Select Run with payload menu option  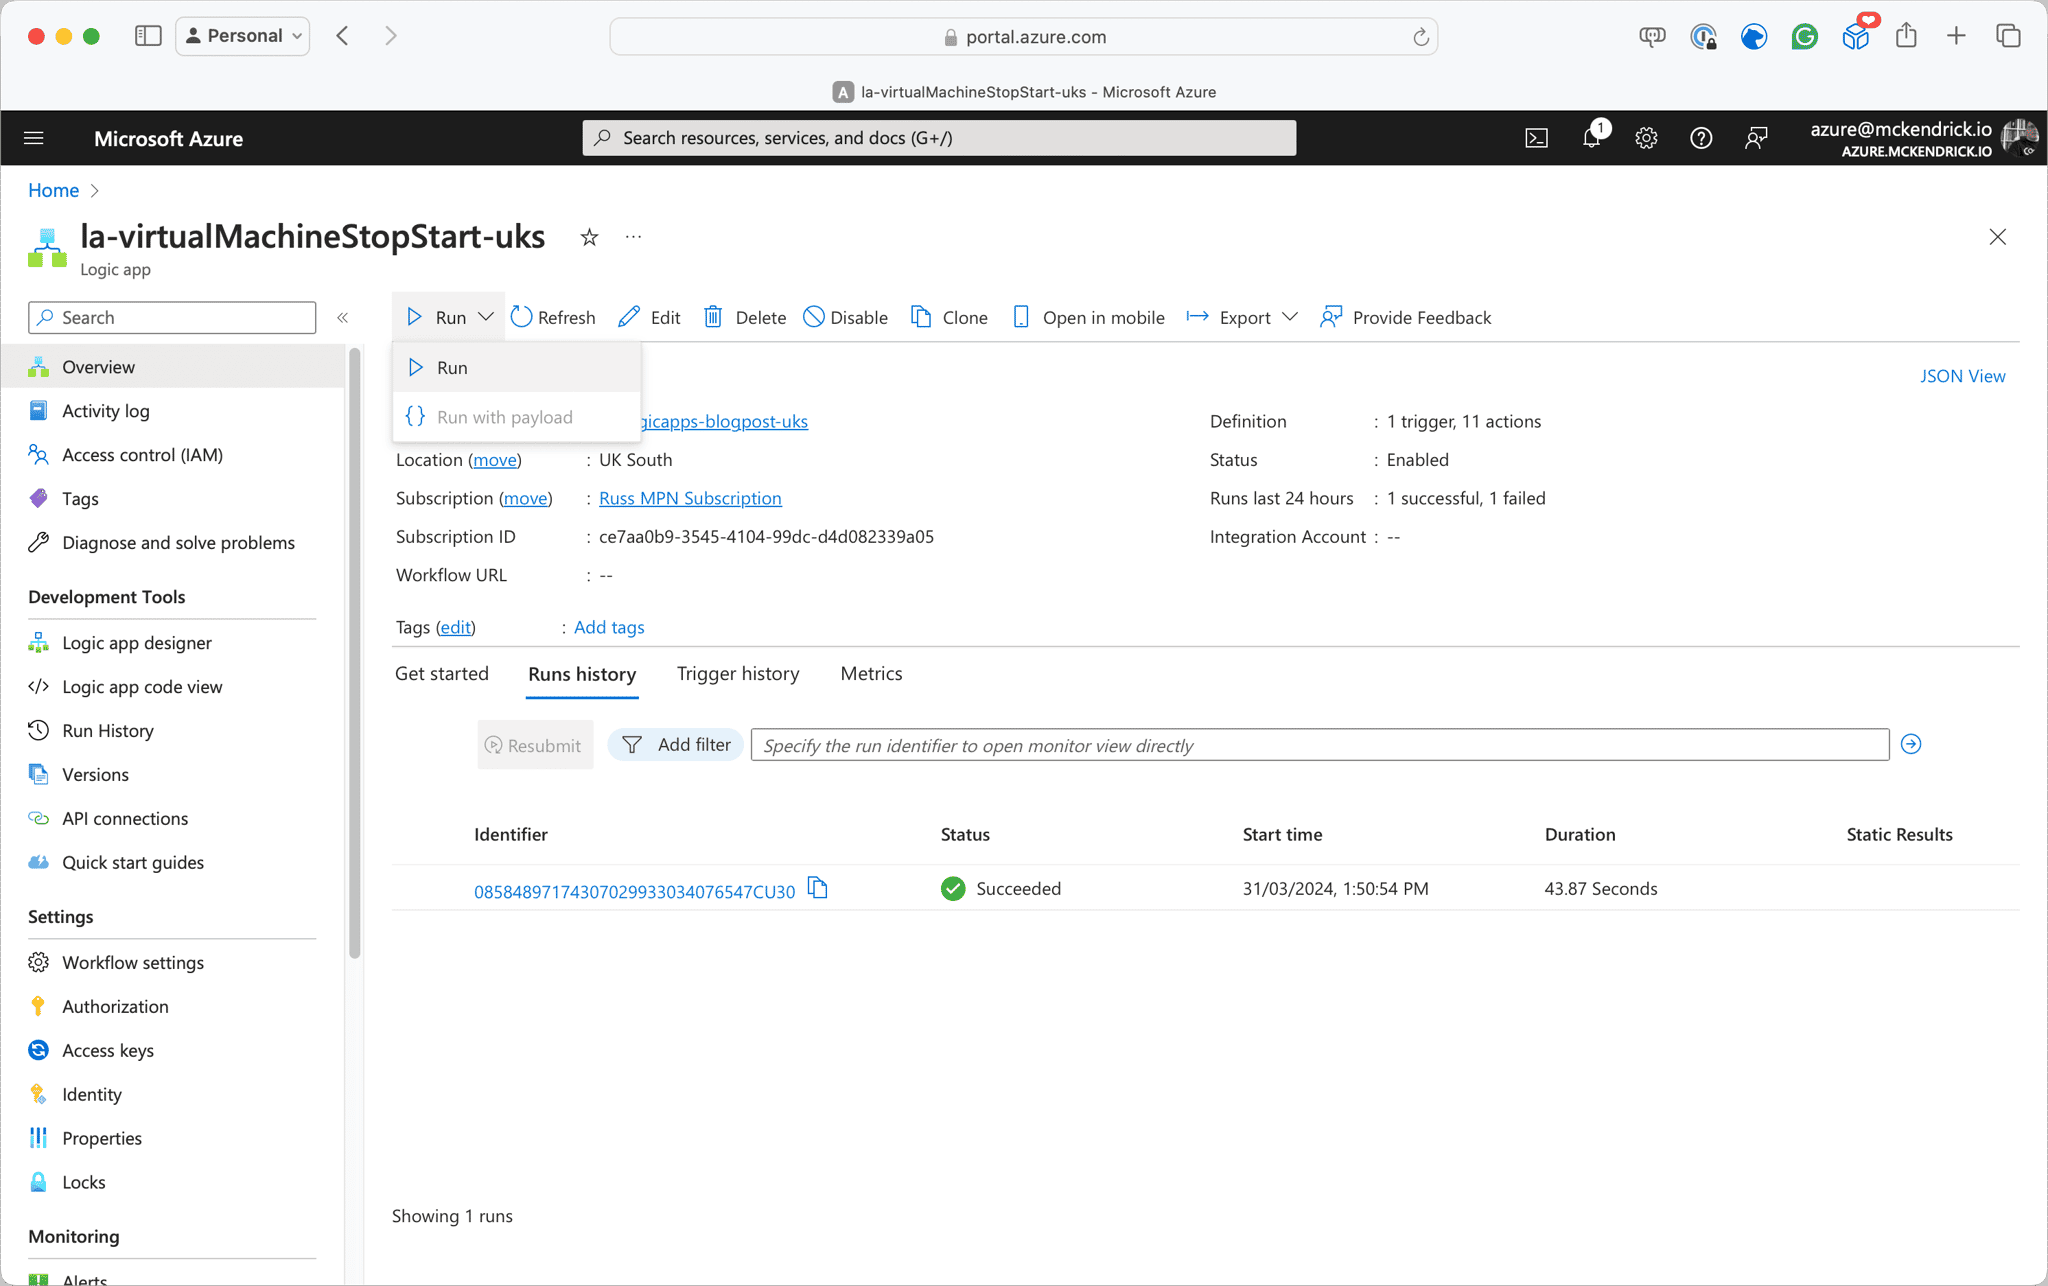point(504,417)
